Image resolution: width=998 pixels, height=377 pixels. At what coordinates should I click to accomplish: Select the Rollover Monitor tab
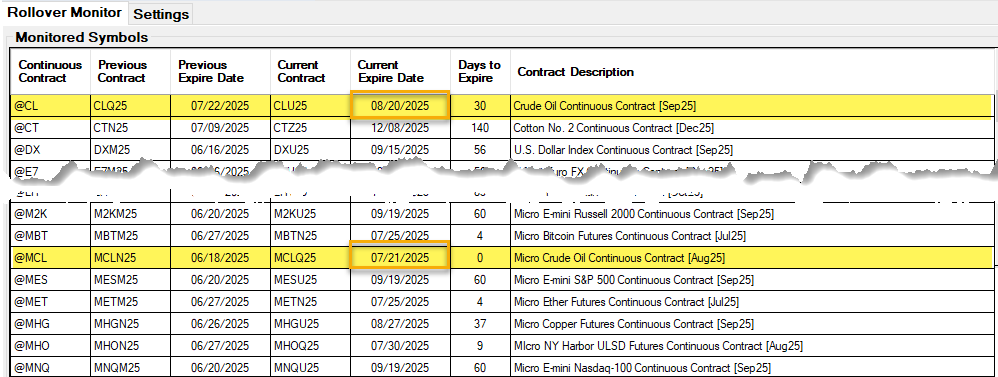[64, 12]
